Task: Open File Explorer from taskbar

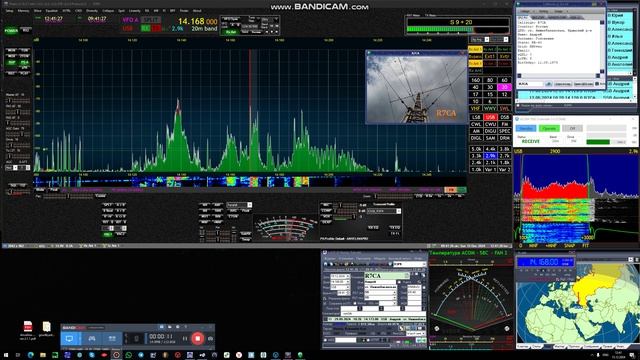Action: tap(43, 355)
